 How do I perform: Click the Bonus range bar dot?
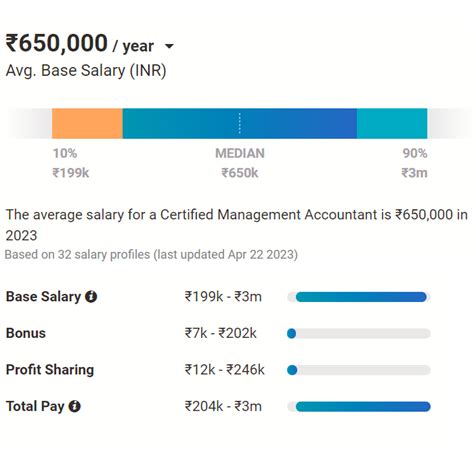292,333
